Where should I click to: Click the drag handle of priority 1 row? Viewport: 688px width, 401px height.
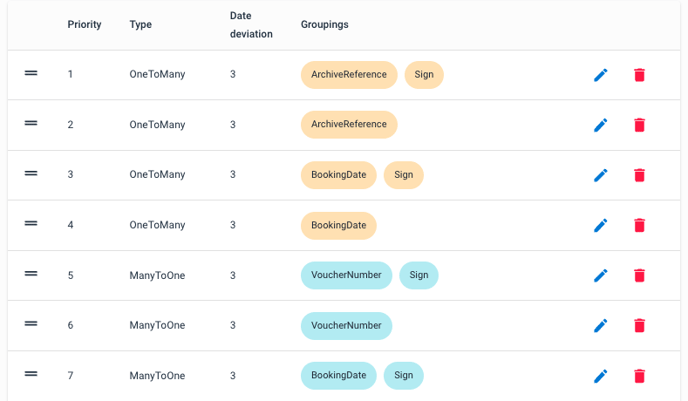point(31,73)
